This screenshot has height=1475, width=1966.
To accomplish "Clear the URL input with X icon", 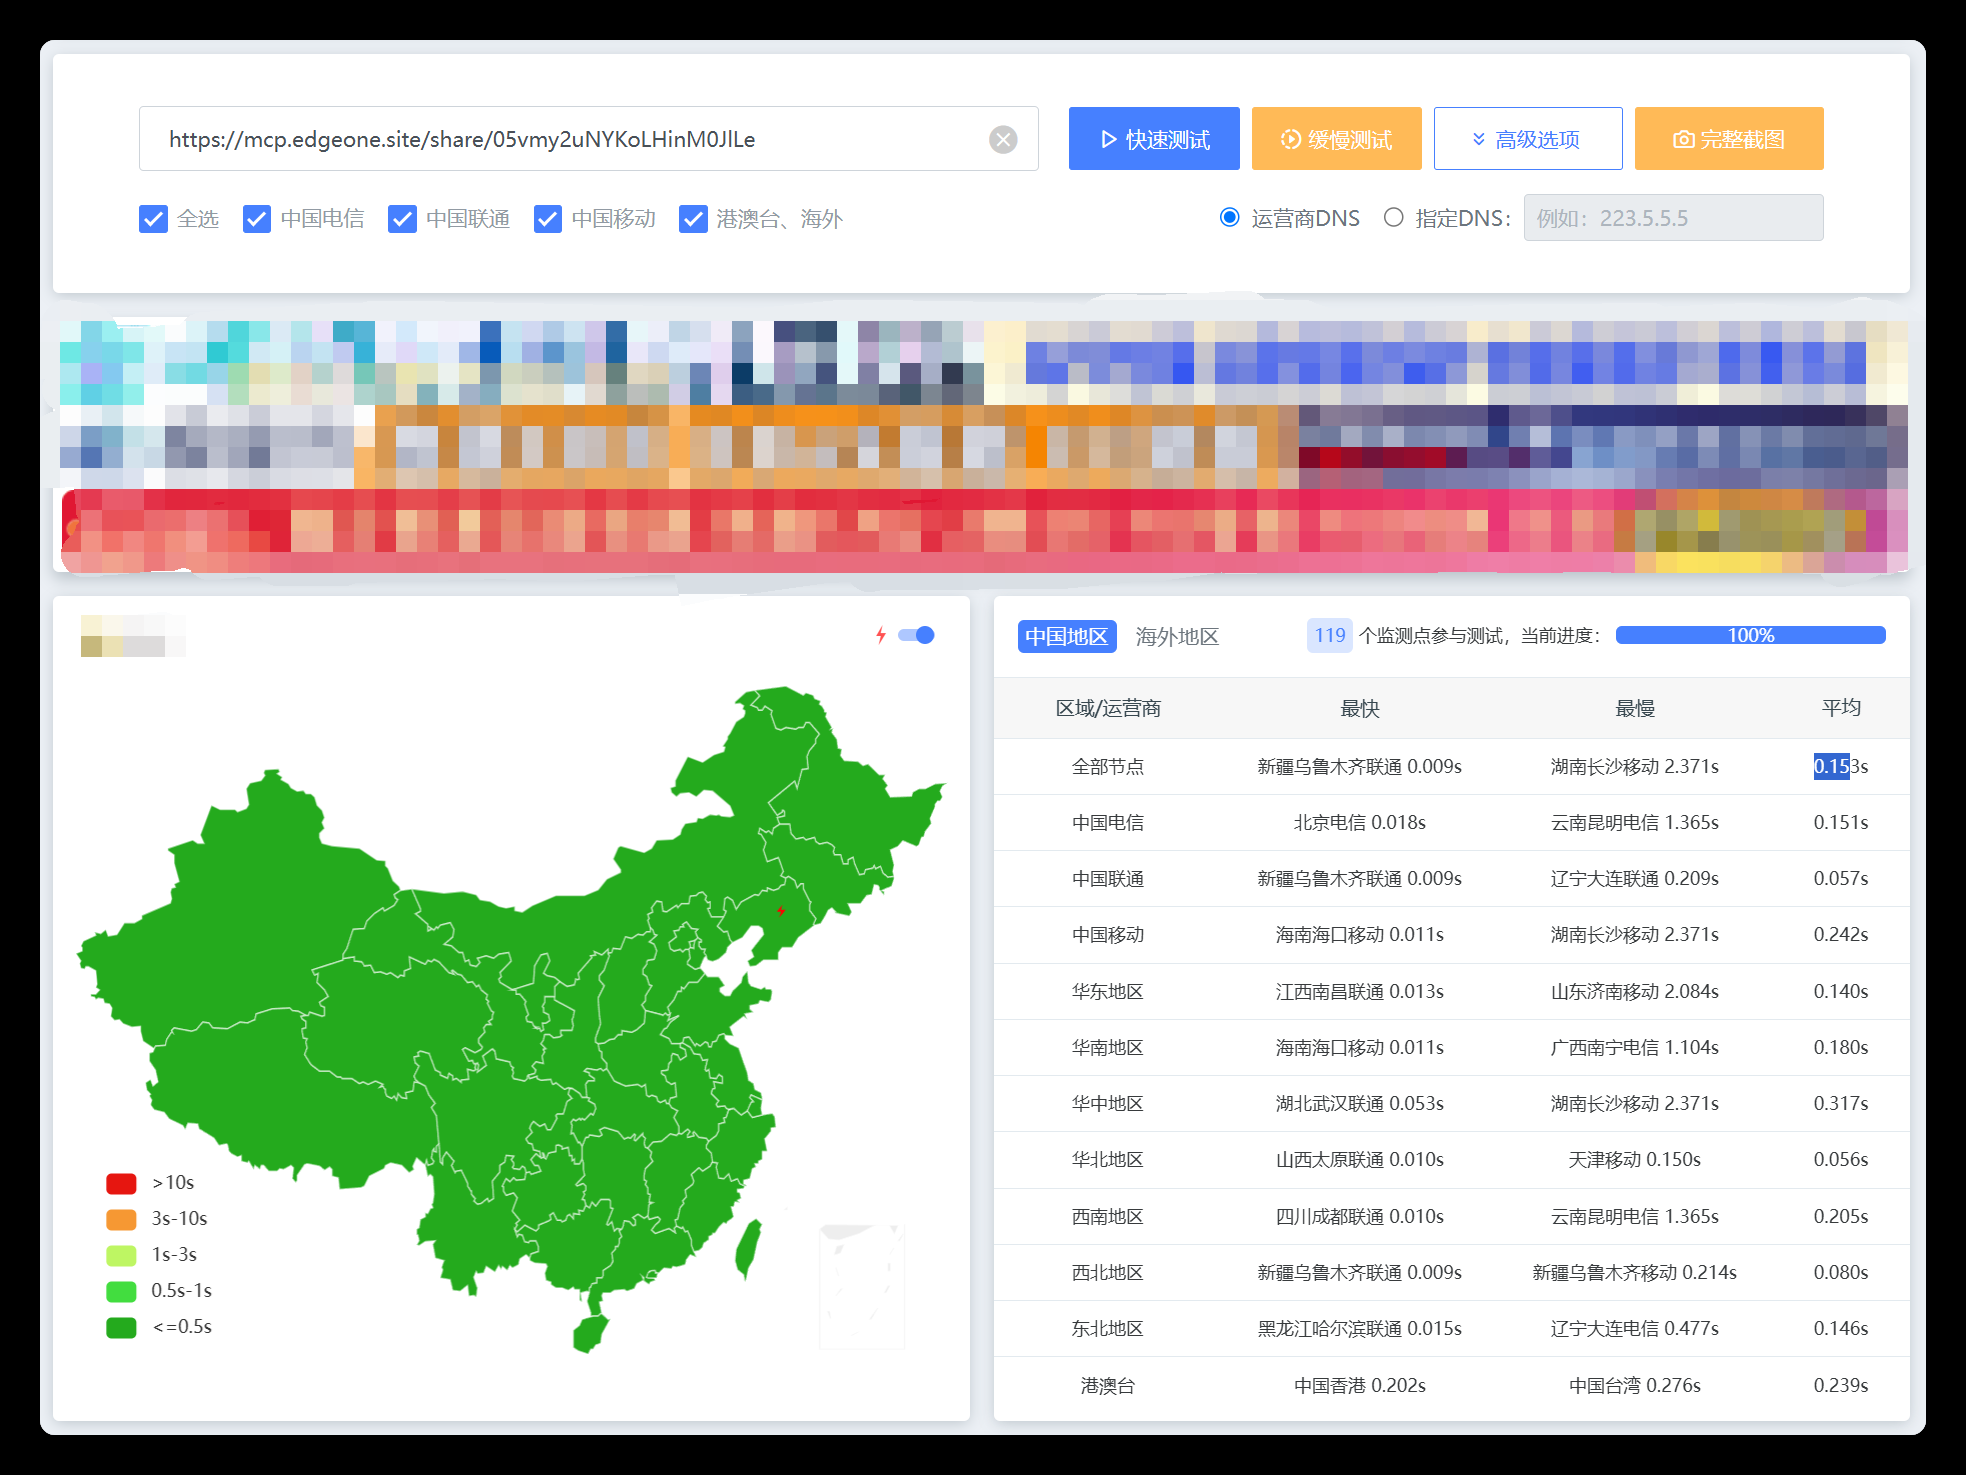I will 1003,139.
